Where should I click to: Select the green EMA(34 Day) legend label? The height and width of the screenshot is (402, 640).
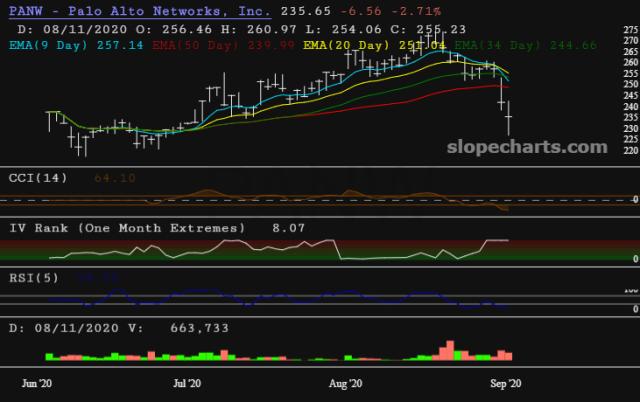(496, 48)
